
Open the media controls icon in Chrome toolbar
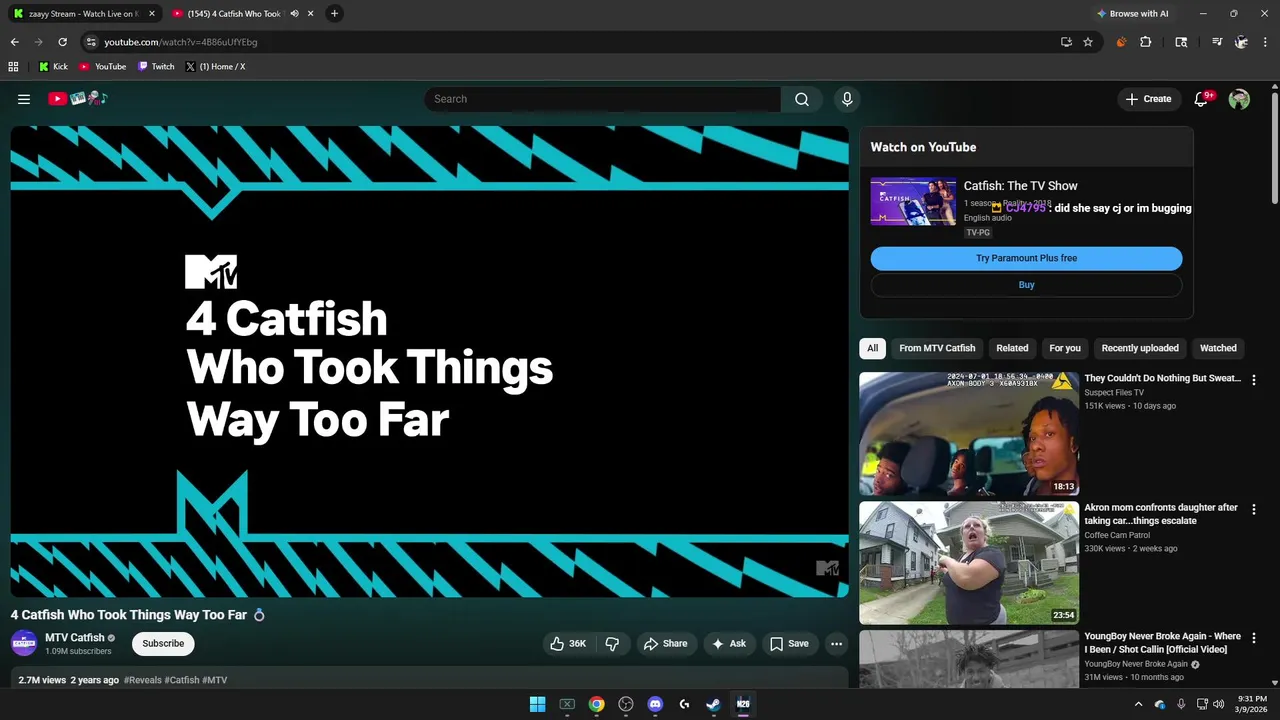[1217, 42]
